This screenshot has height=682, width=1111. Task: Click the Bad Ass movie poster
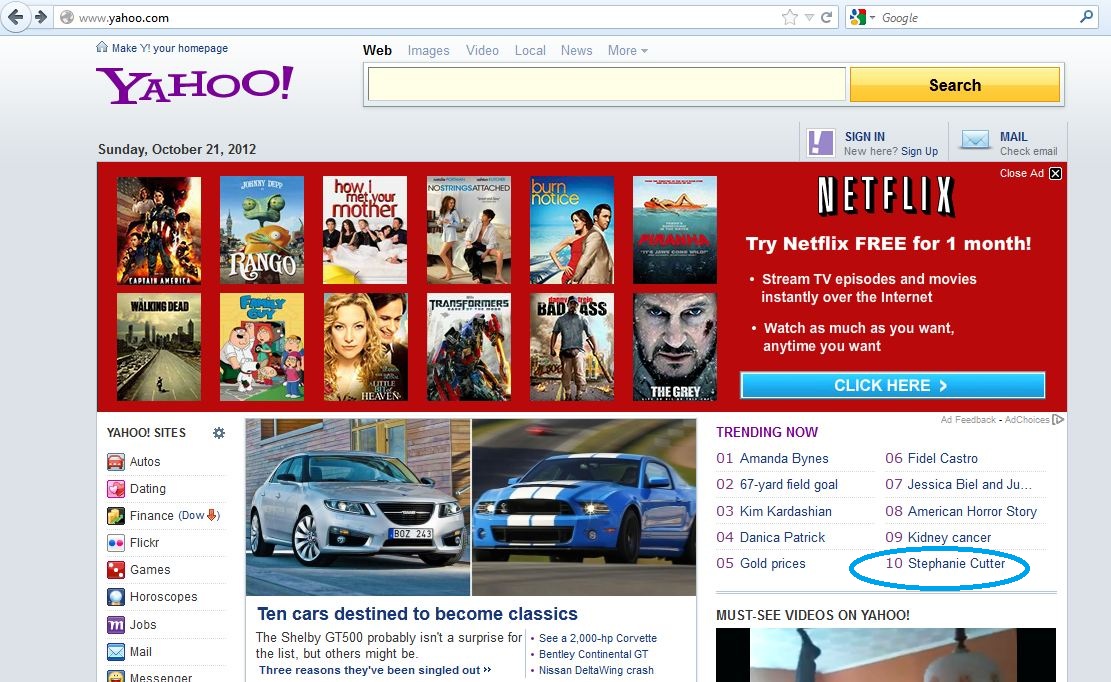pyautogui.click(x=572, y=347)
